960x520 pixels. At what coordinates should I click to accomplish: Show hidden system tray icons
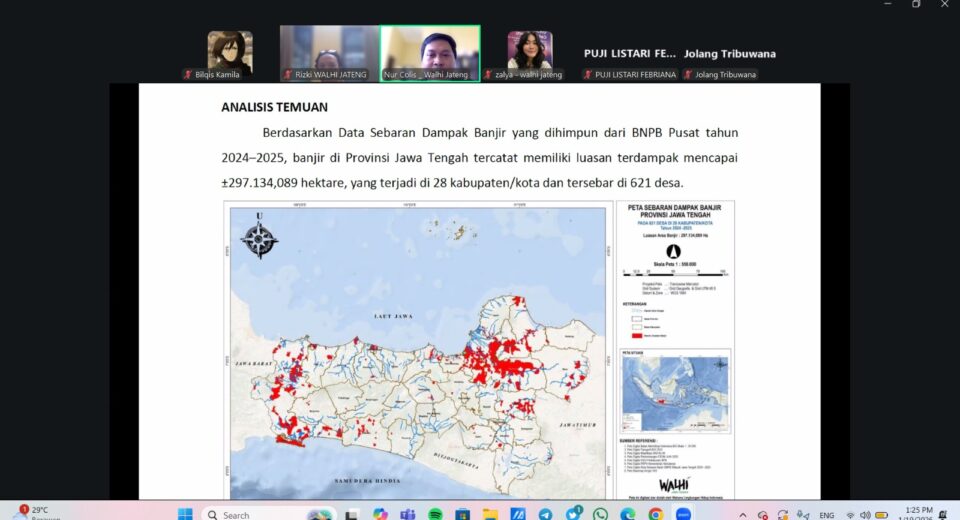[x=742, y=515]
